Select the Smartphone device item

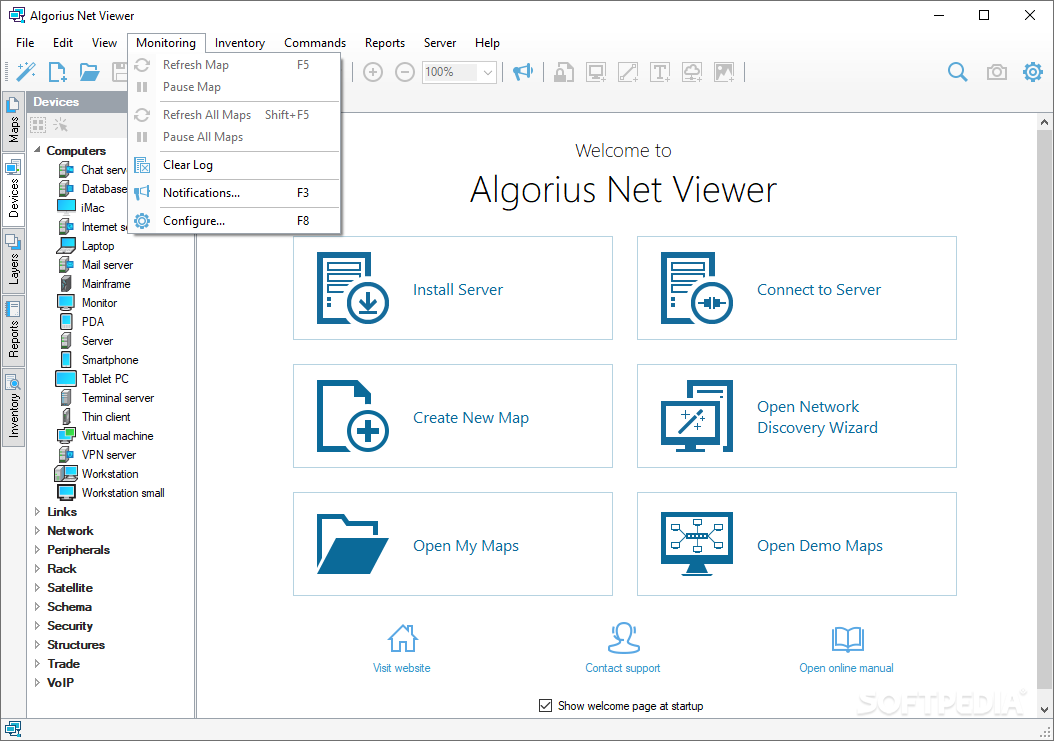pyautogui.click(x=110, y=360)
